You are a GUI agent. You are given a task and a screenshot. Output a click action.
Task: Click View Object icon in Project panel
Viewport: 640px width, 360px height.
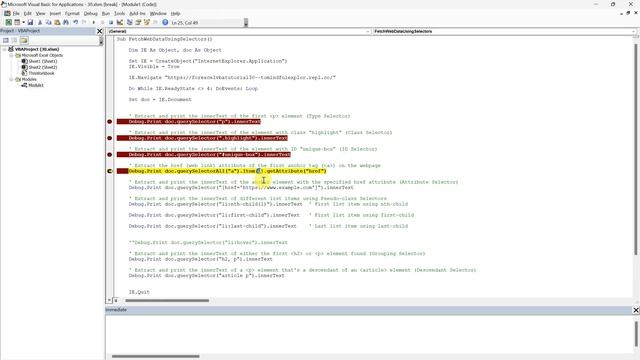tap(14, 40)
